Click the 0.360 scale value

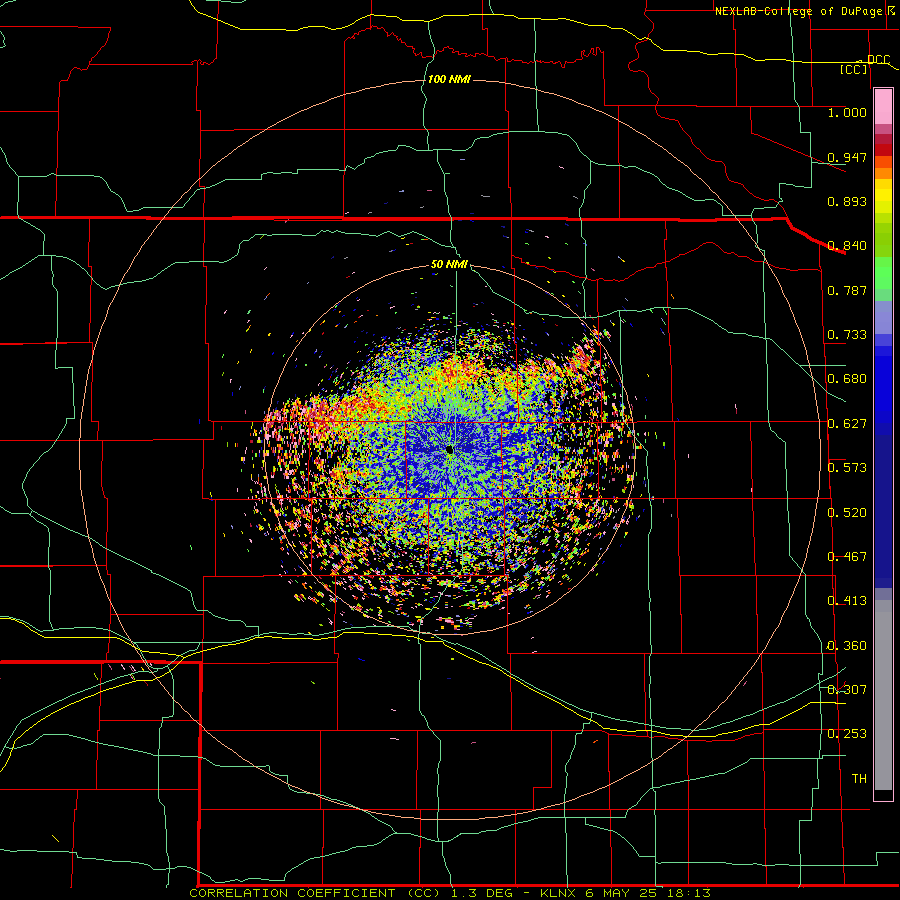click(x=847, y=646)
